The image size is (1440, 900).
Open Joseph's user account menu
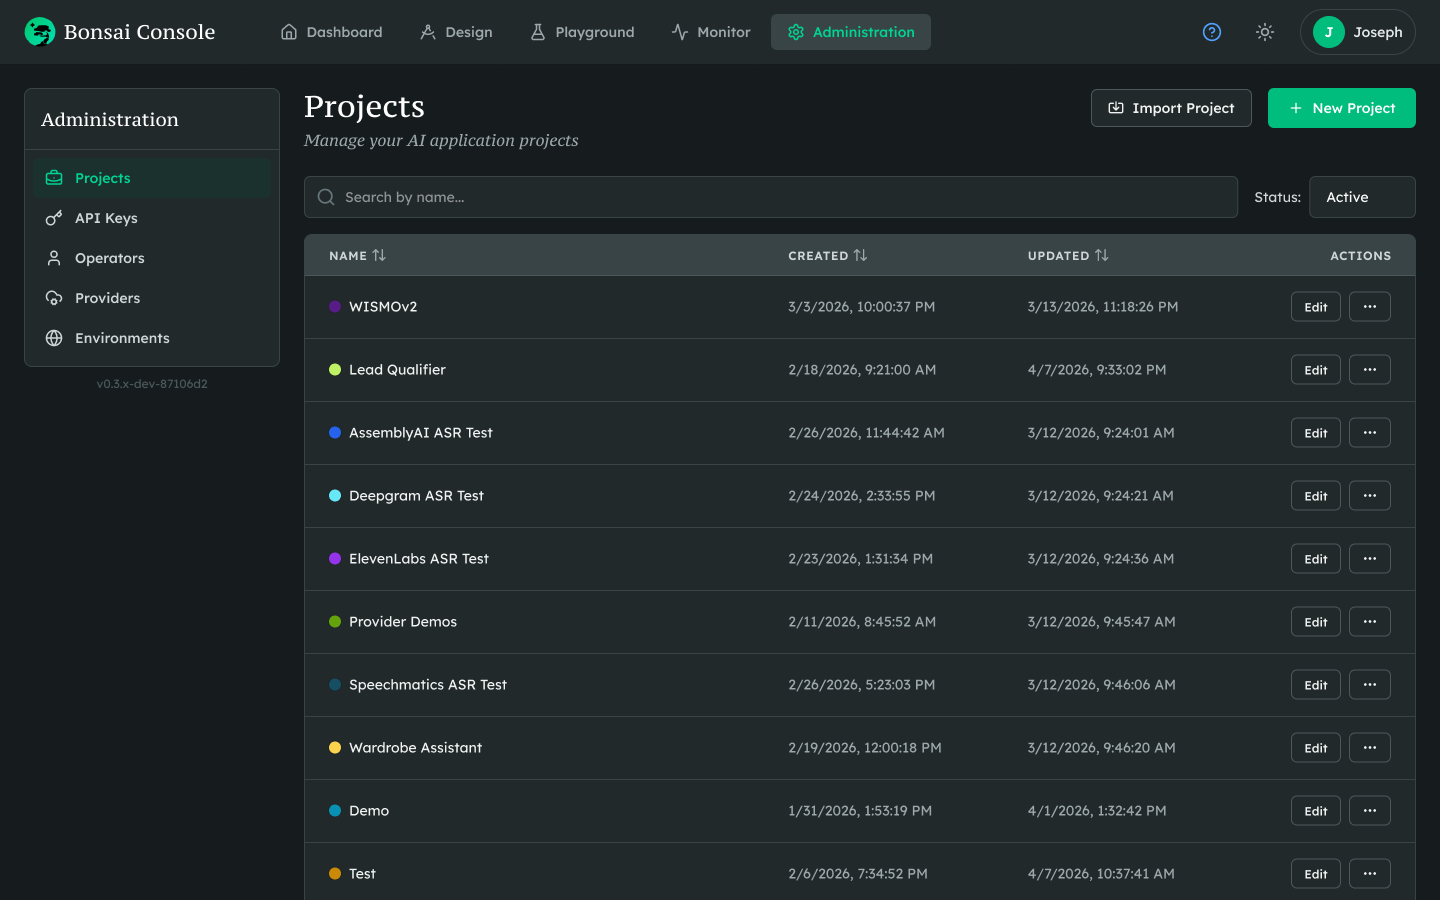(1357, 32)
